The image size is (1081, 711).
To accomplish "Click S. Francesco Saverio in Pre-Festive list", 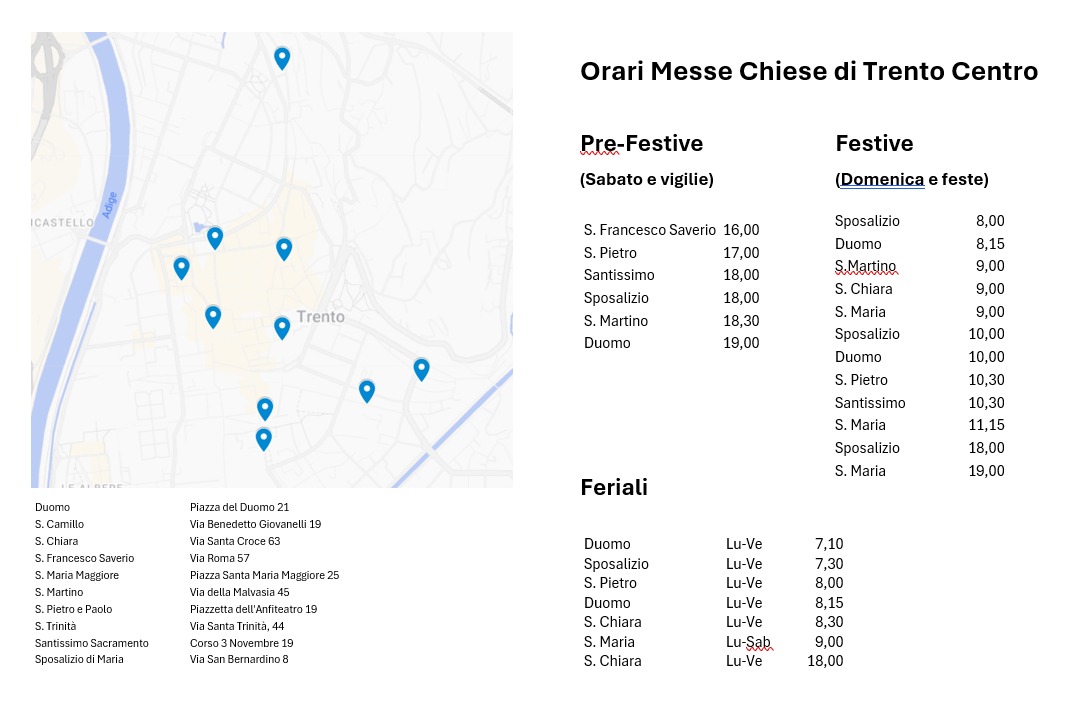I will [x=649, y=230].
